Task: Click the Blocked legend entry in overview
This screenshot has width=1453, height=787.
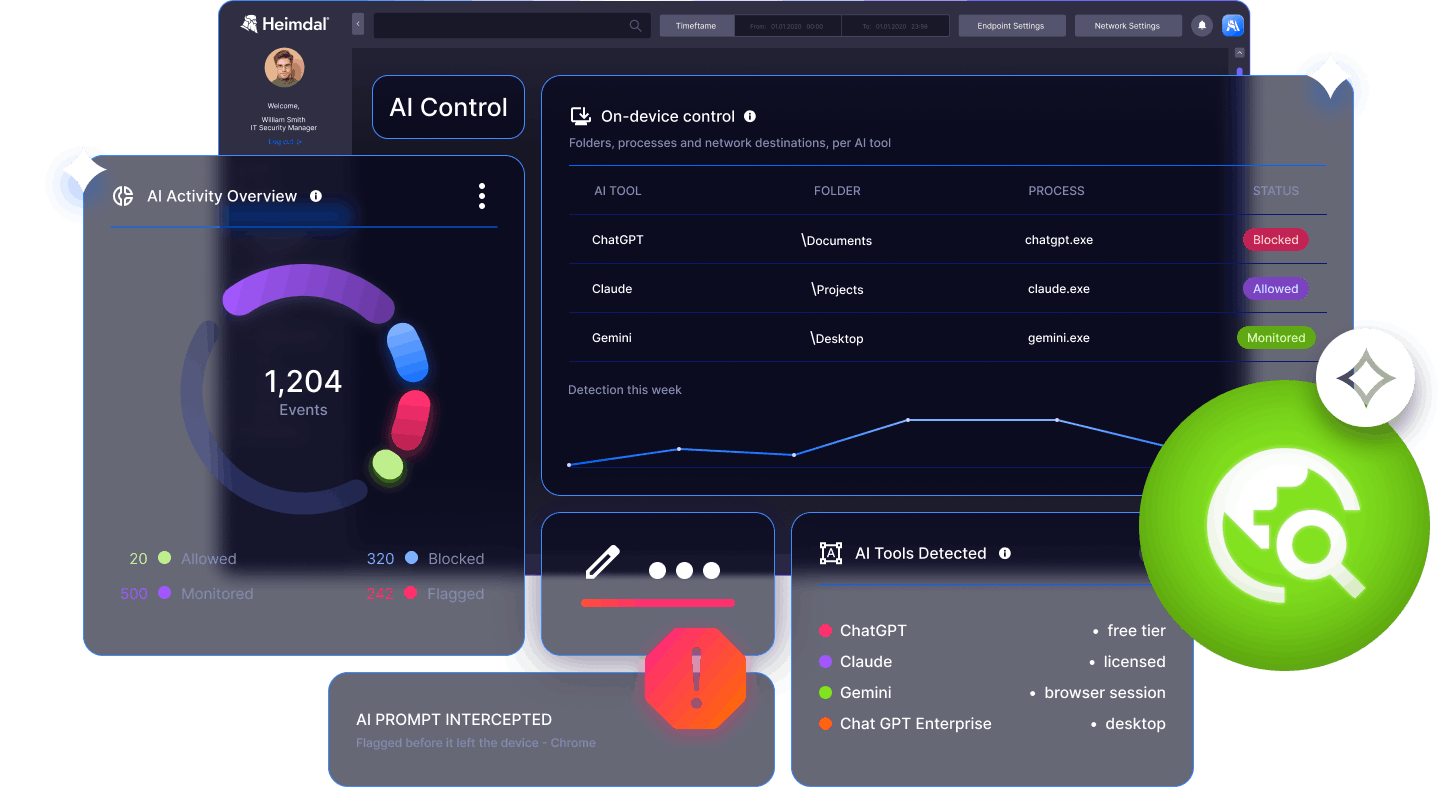Action: click(x=425, y=559)
